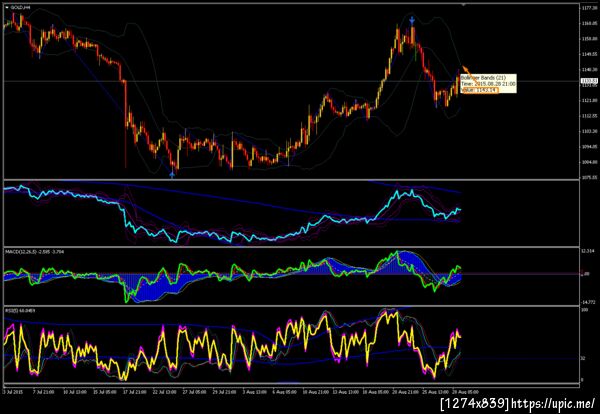
Task: Click the -14.772 MACD scale value
Action: tap(587, 302)
